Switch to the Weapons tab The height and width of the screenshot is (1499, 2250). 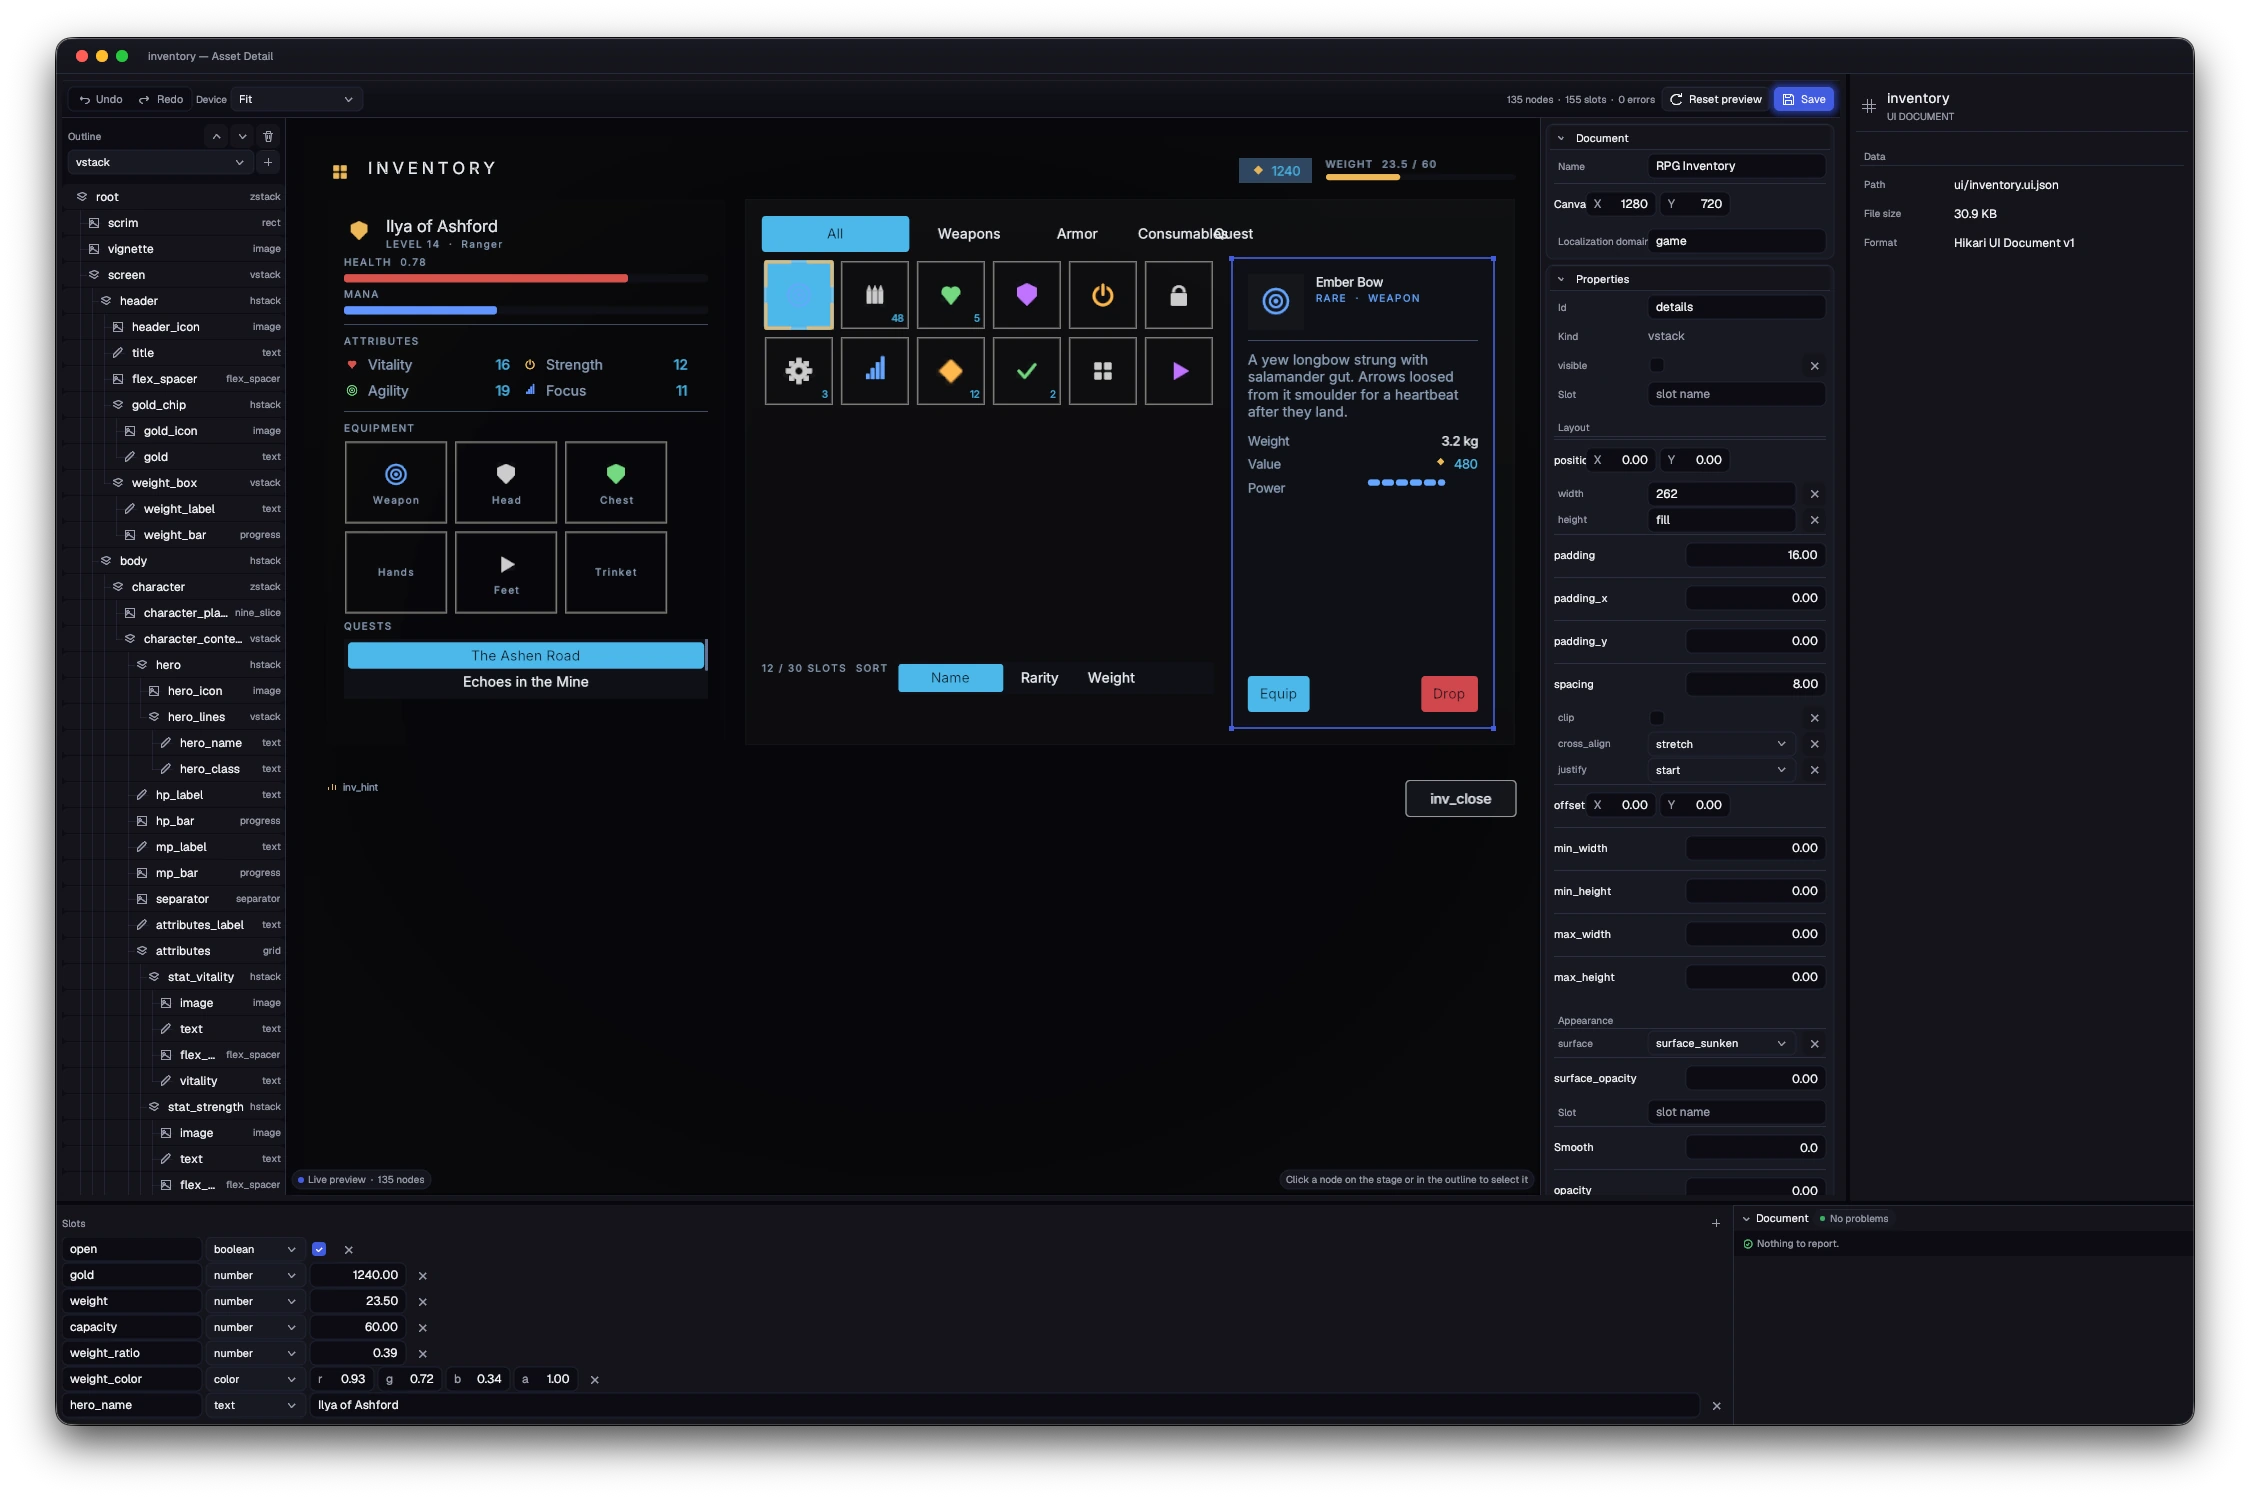(x=969, y=234)
